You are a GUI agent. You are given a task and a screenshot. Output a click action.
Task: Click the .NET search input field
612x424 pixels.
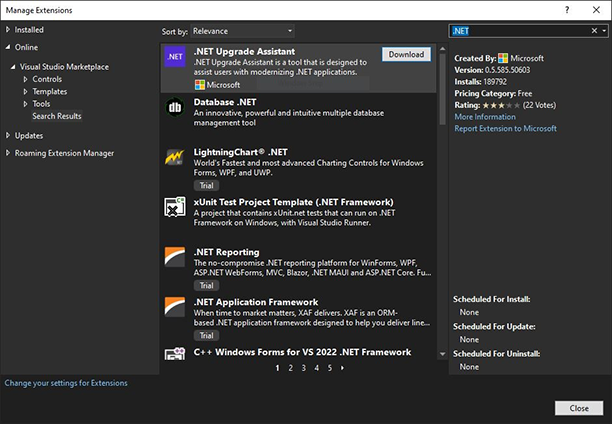(x=519, y=31)
